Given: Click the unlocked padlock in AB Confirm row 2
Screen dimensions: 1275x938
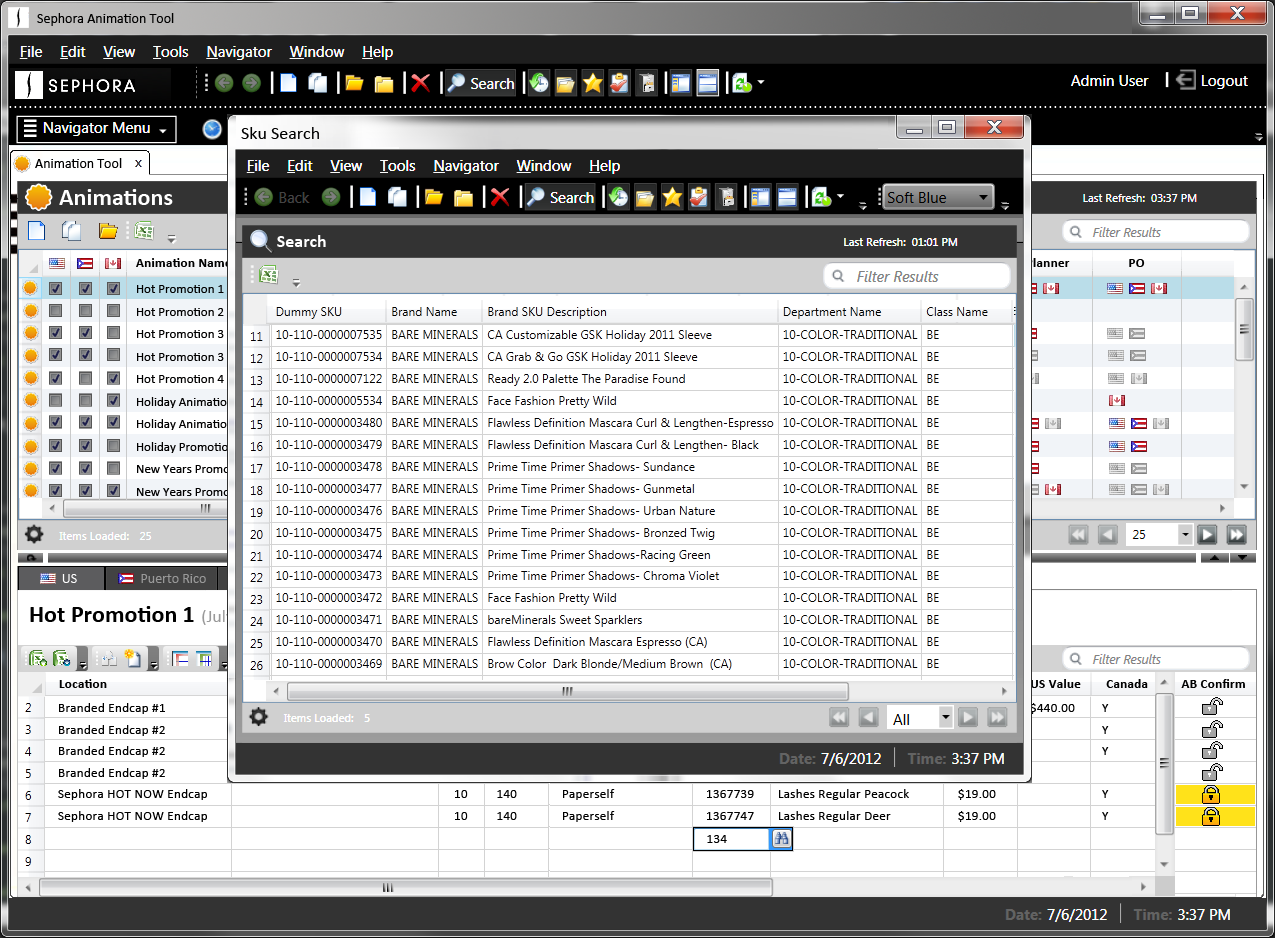Looking at the screenshot, I should coord(1211,707).
